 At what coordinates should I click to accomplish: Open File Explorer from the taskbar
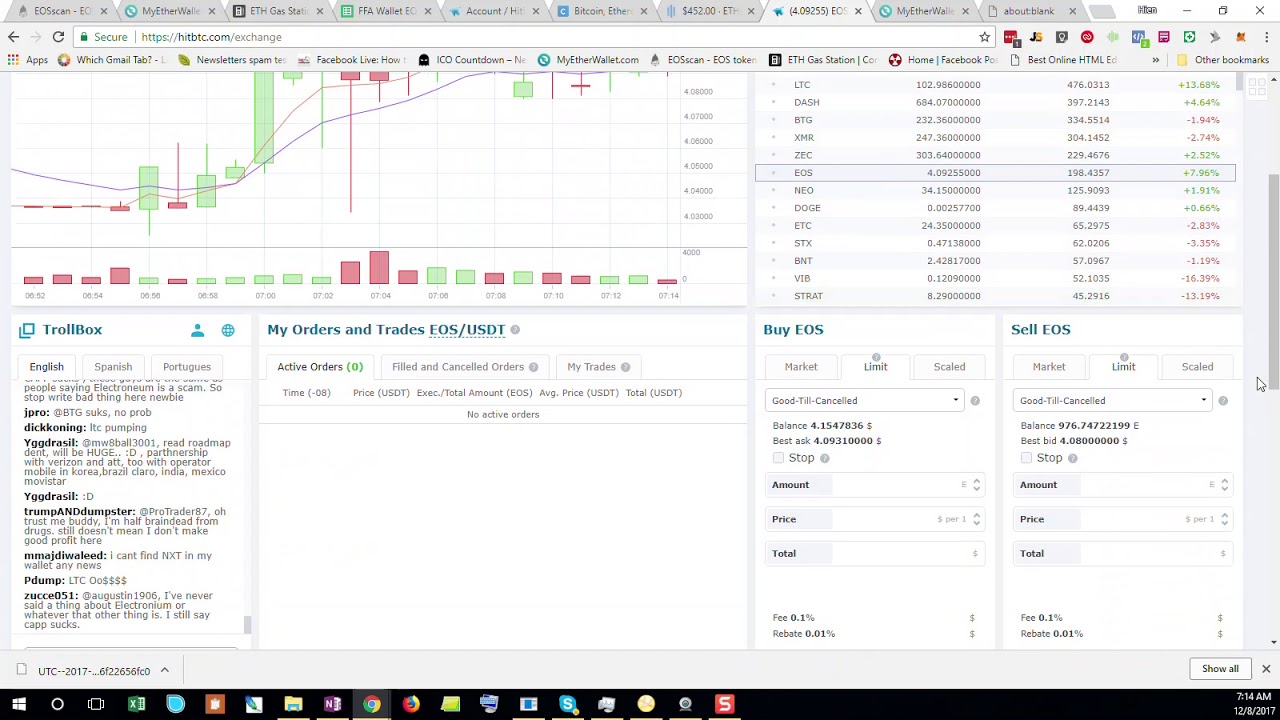[x=293, y=704]
